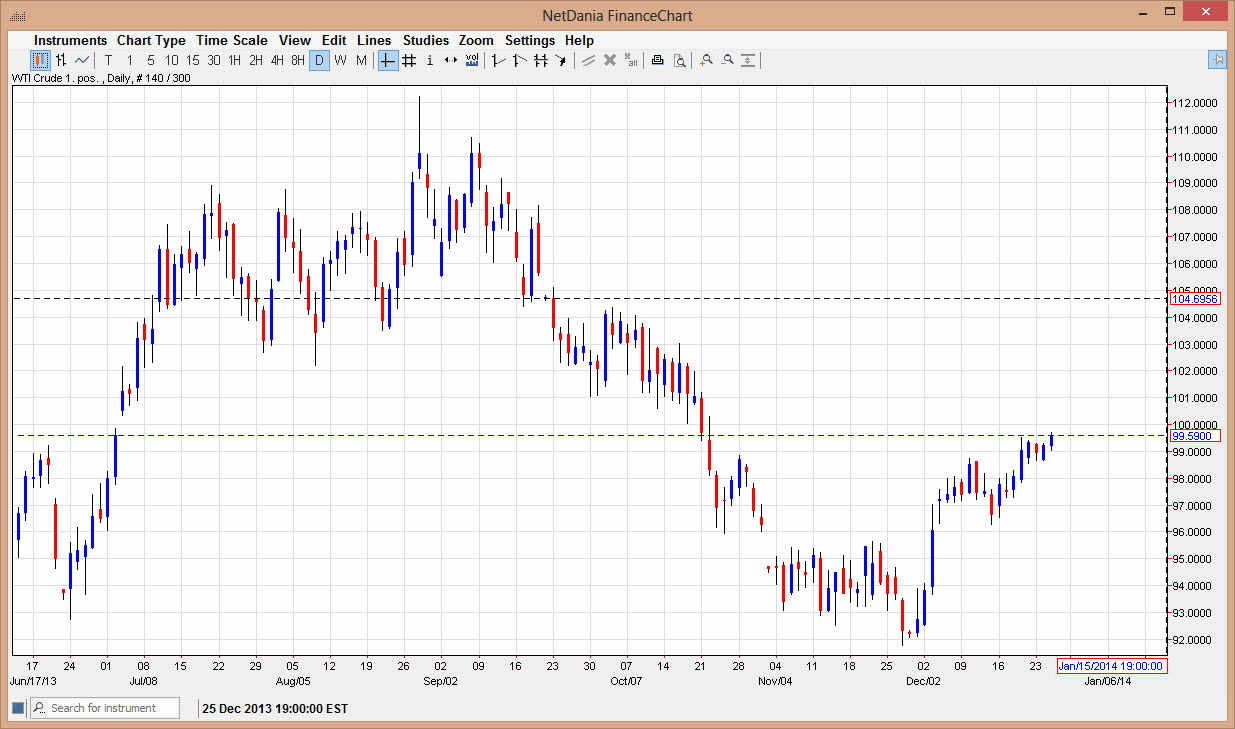
Task: Open the Time Scale menu
Action: point(231,40)
